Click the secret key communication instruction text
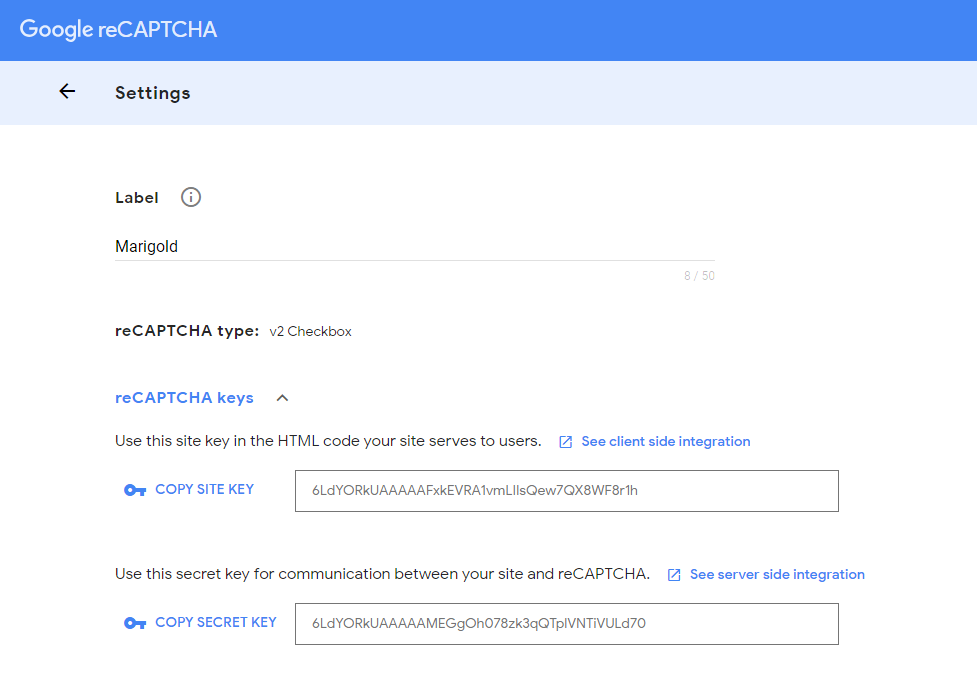The width and height of the screenshot is (977, 694). click(x=383, y=574)
